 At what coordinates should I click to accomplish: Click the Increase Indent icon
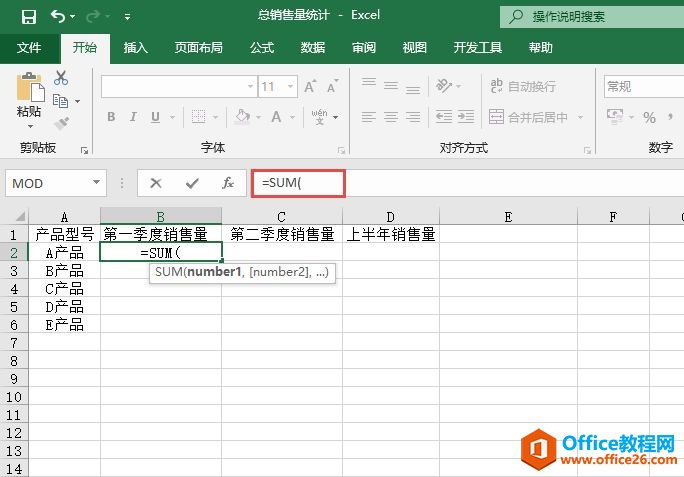click(466, 117)
